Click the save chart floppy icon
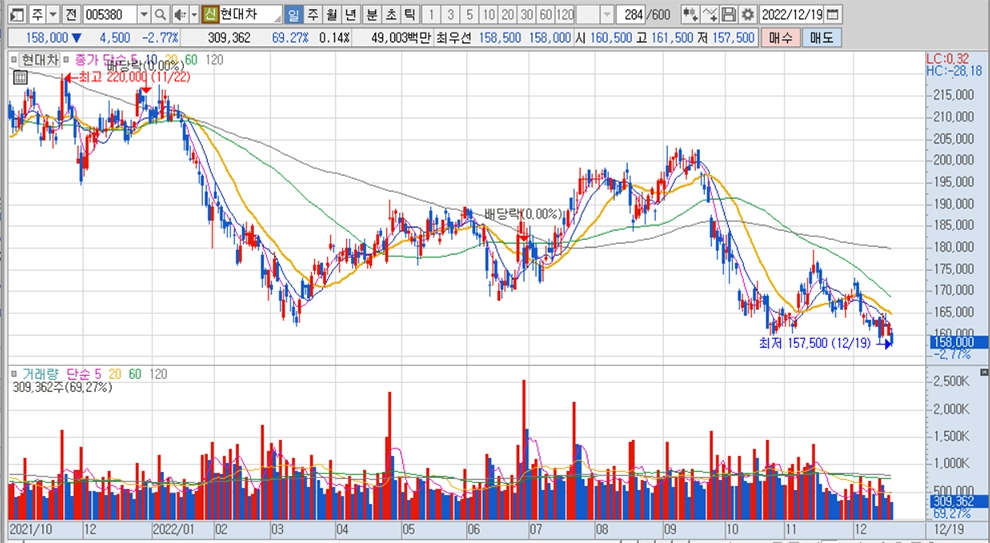This screenshot has width=990, height=543. (729, 15)
